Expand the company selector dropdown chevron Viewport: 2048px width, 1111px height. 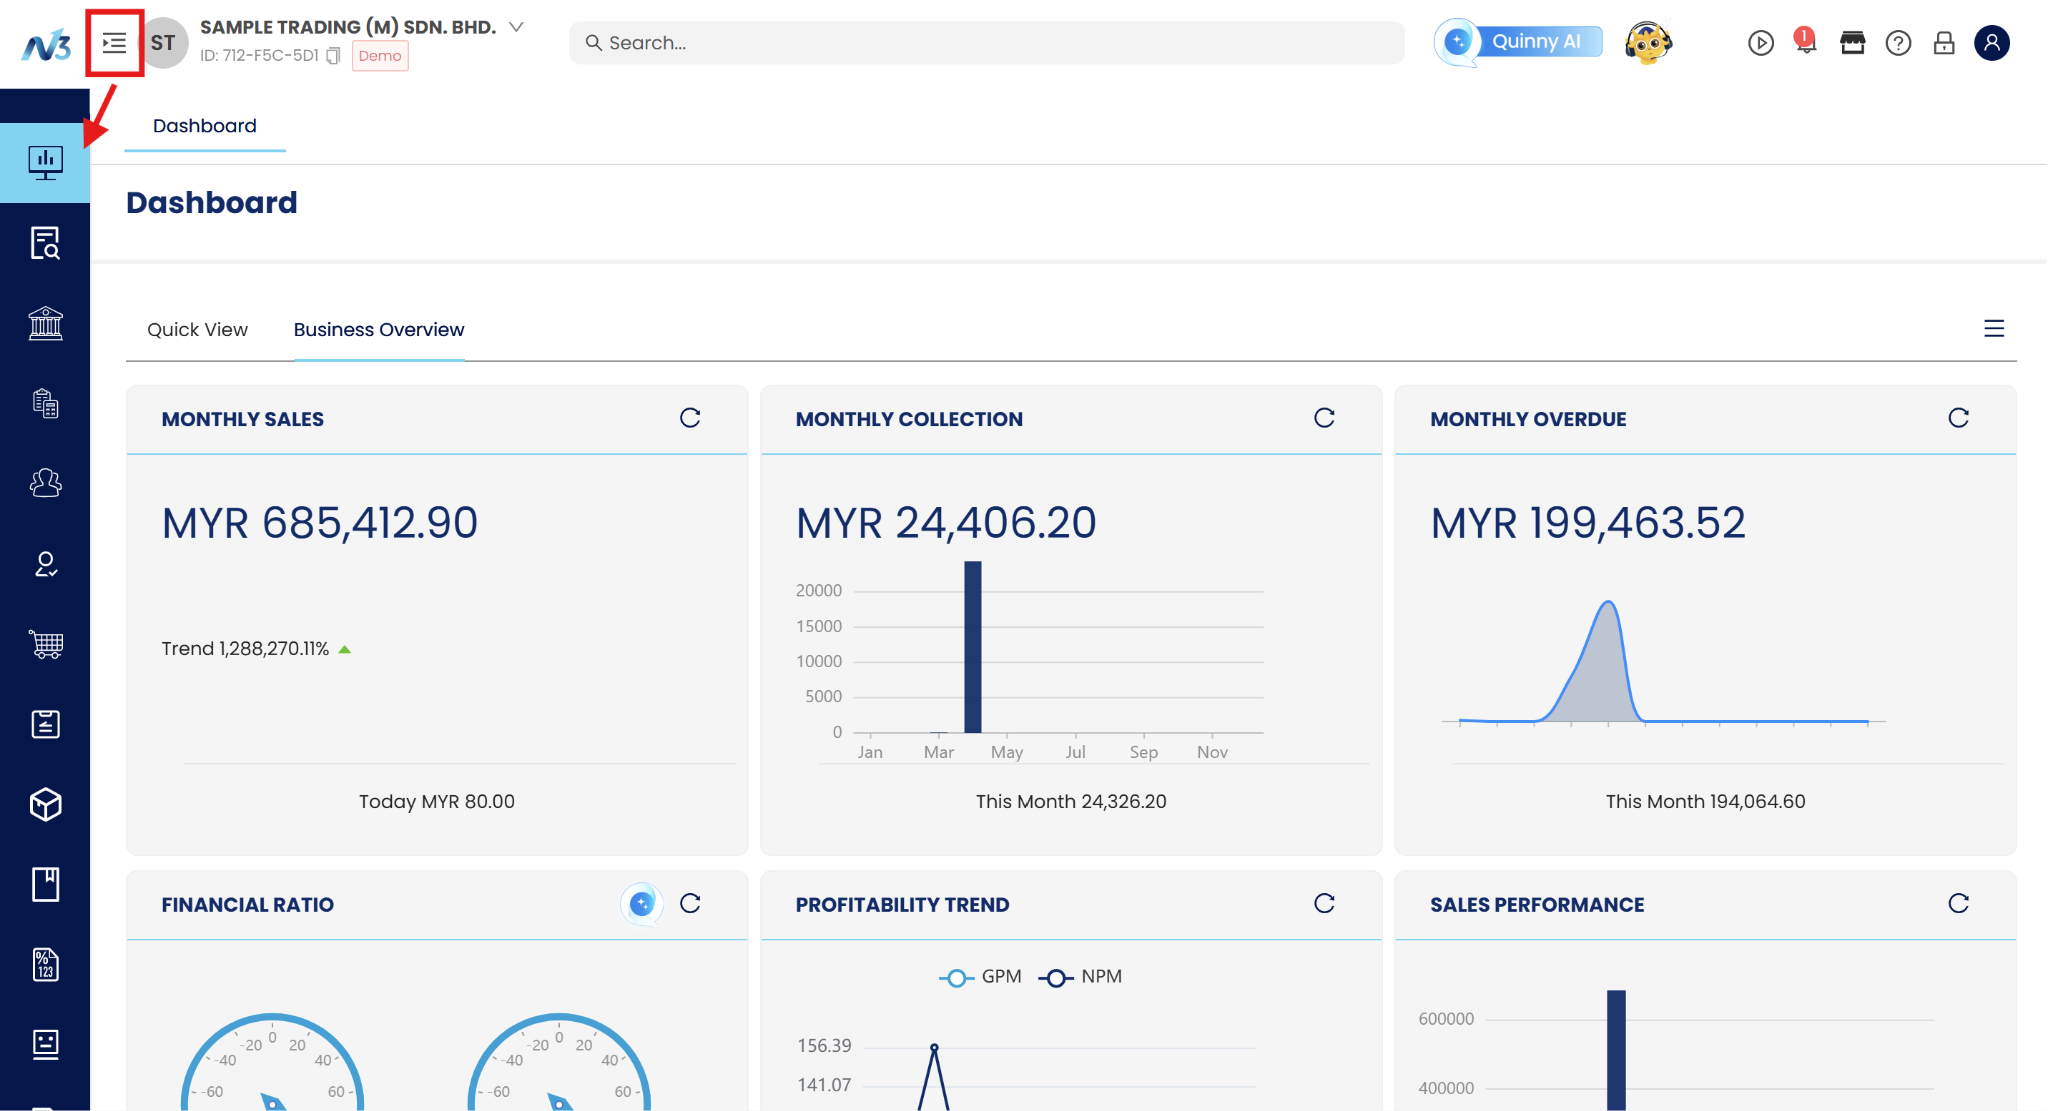[516, 27]
